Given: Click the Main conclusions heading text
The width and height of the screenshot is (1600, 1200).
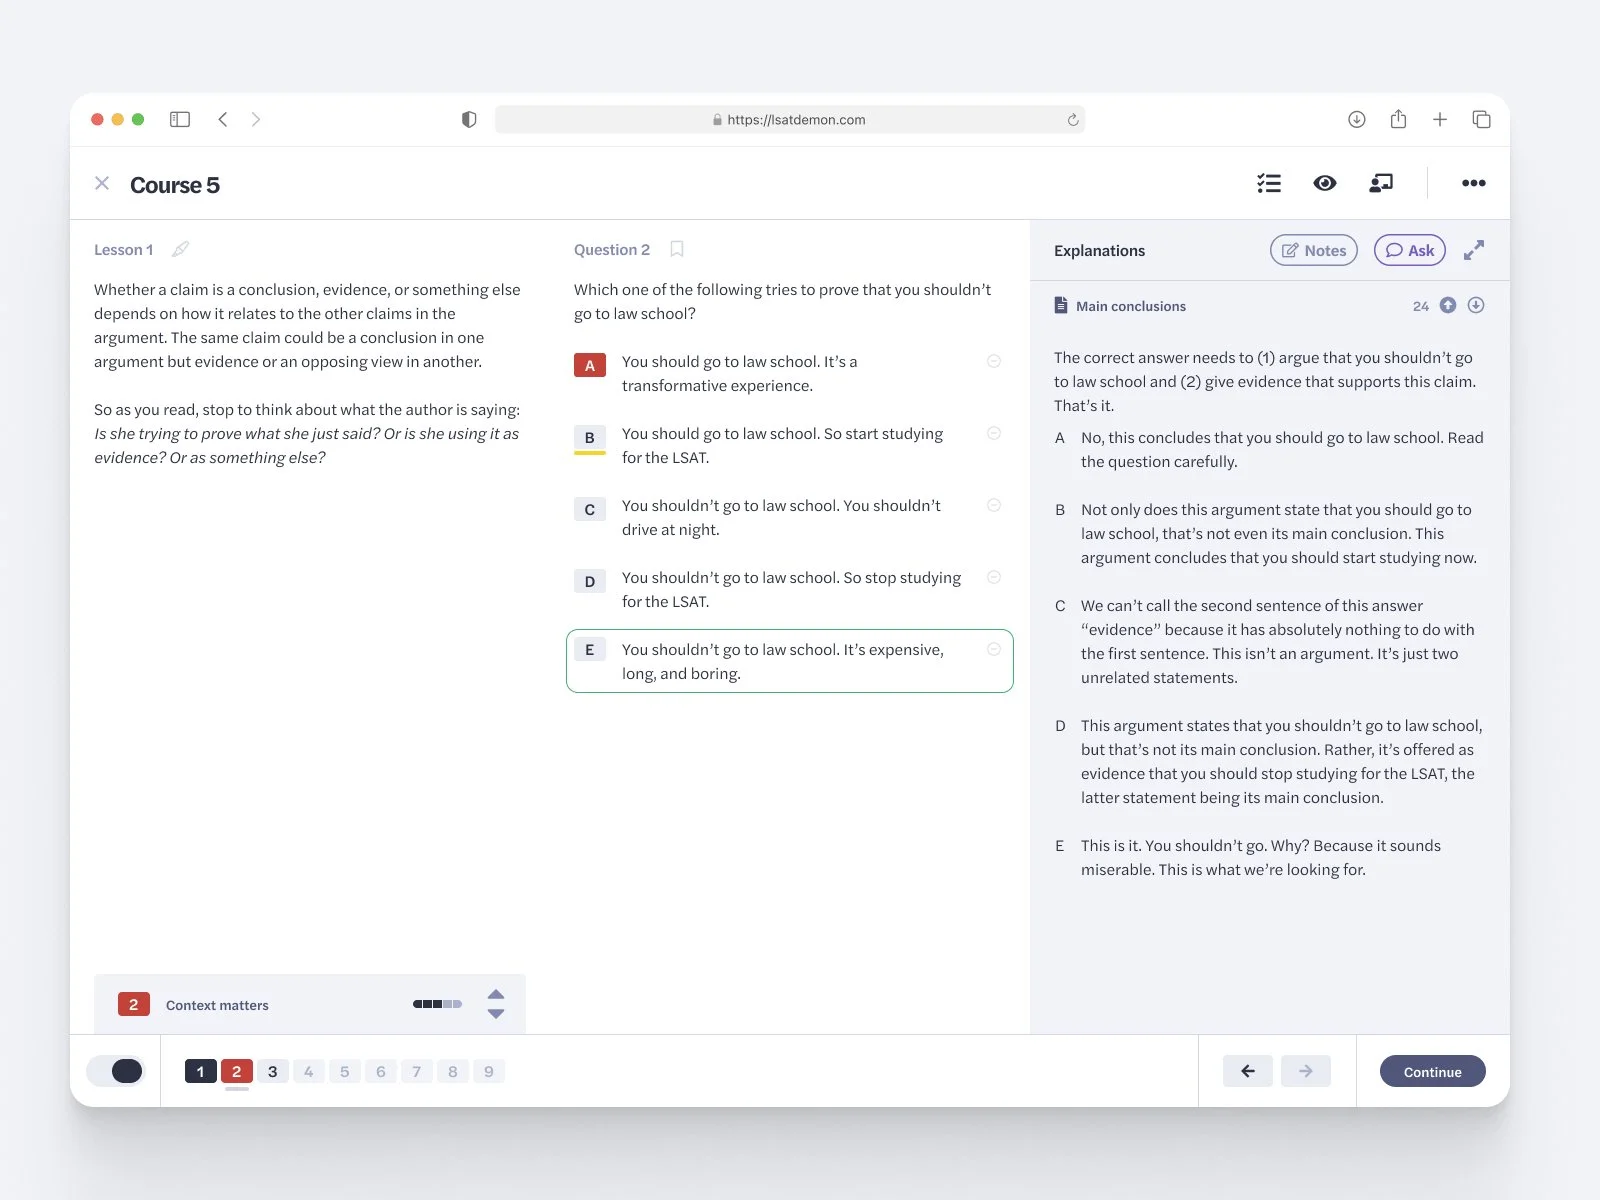Looking at the screenshot, I should [1131, 306].
